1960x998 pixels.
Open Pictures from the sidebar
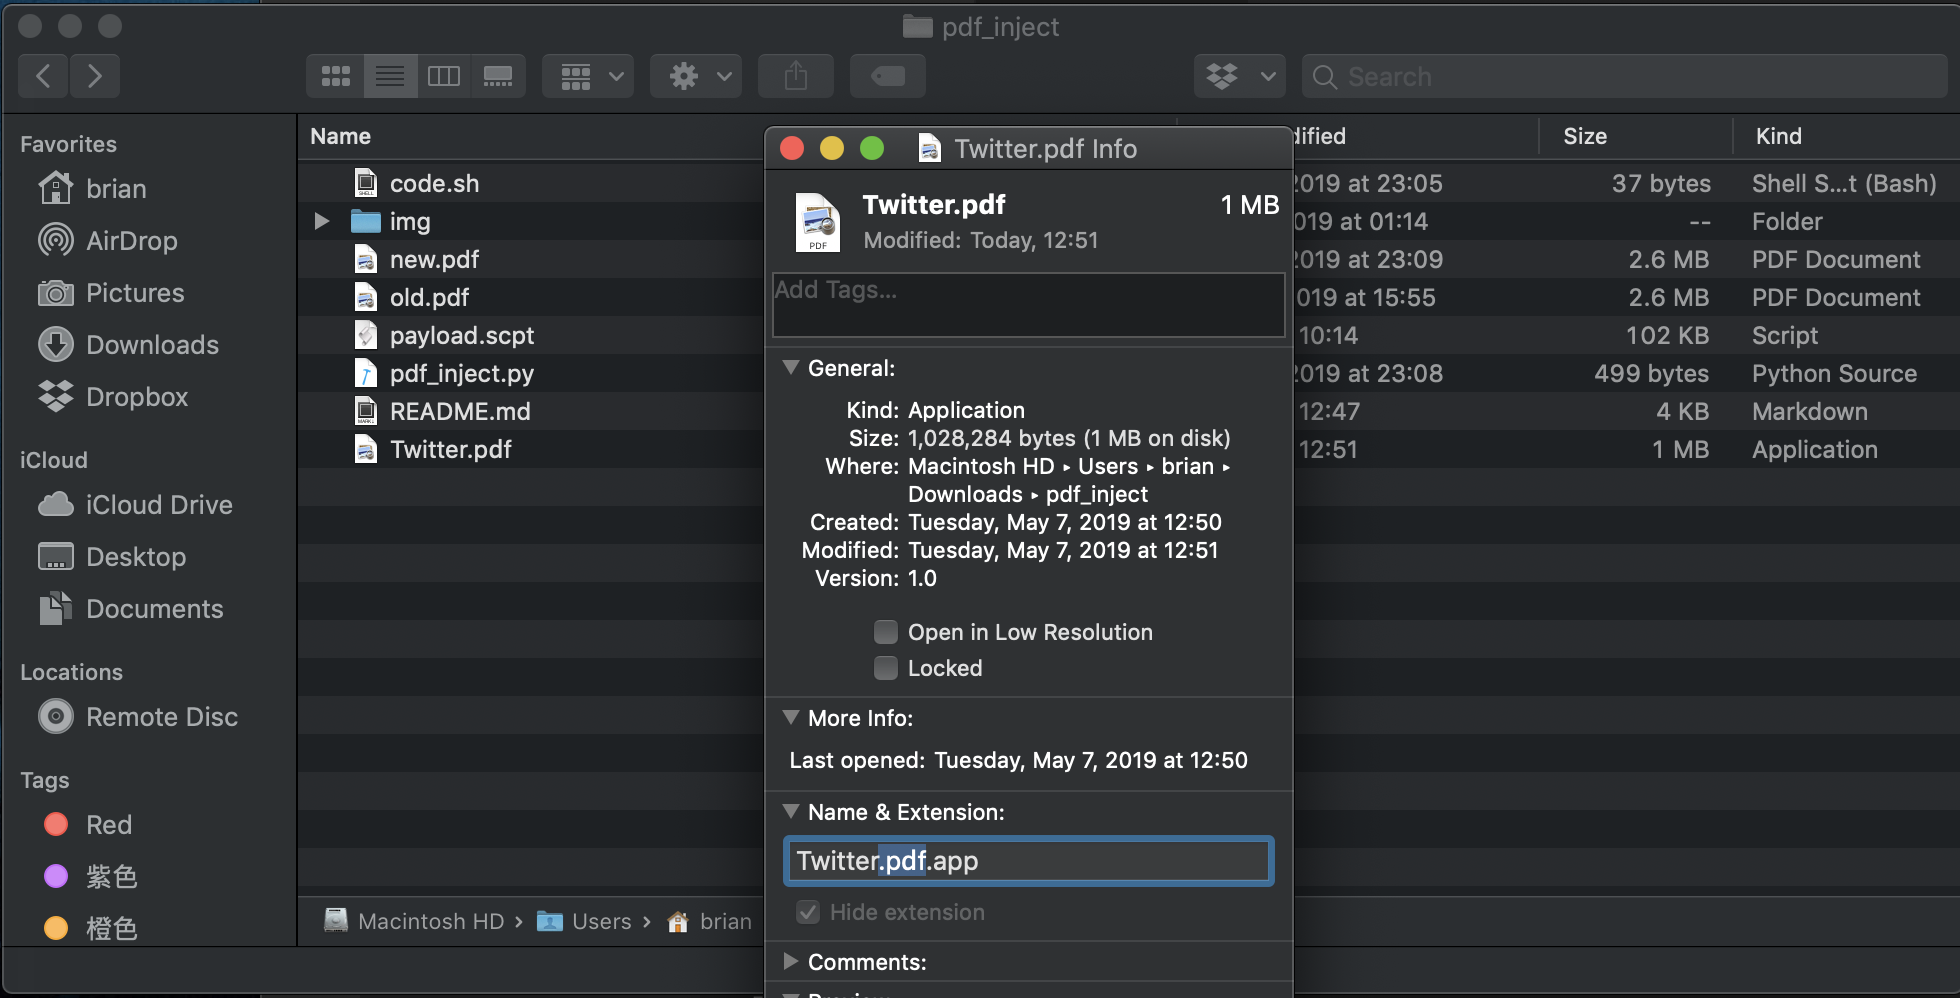111,292
